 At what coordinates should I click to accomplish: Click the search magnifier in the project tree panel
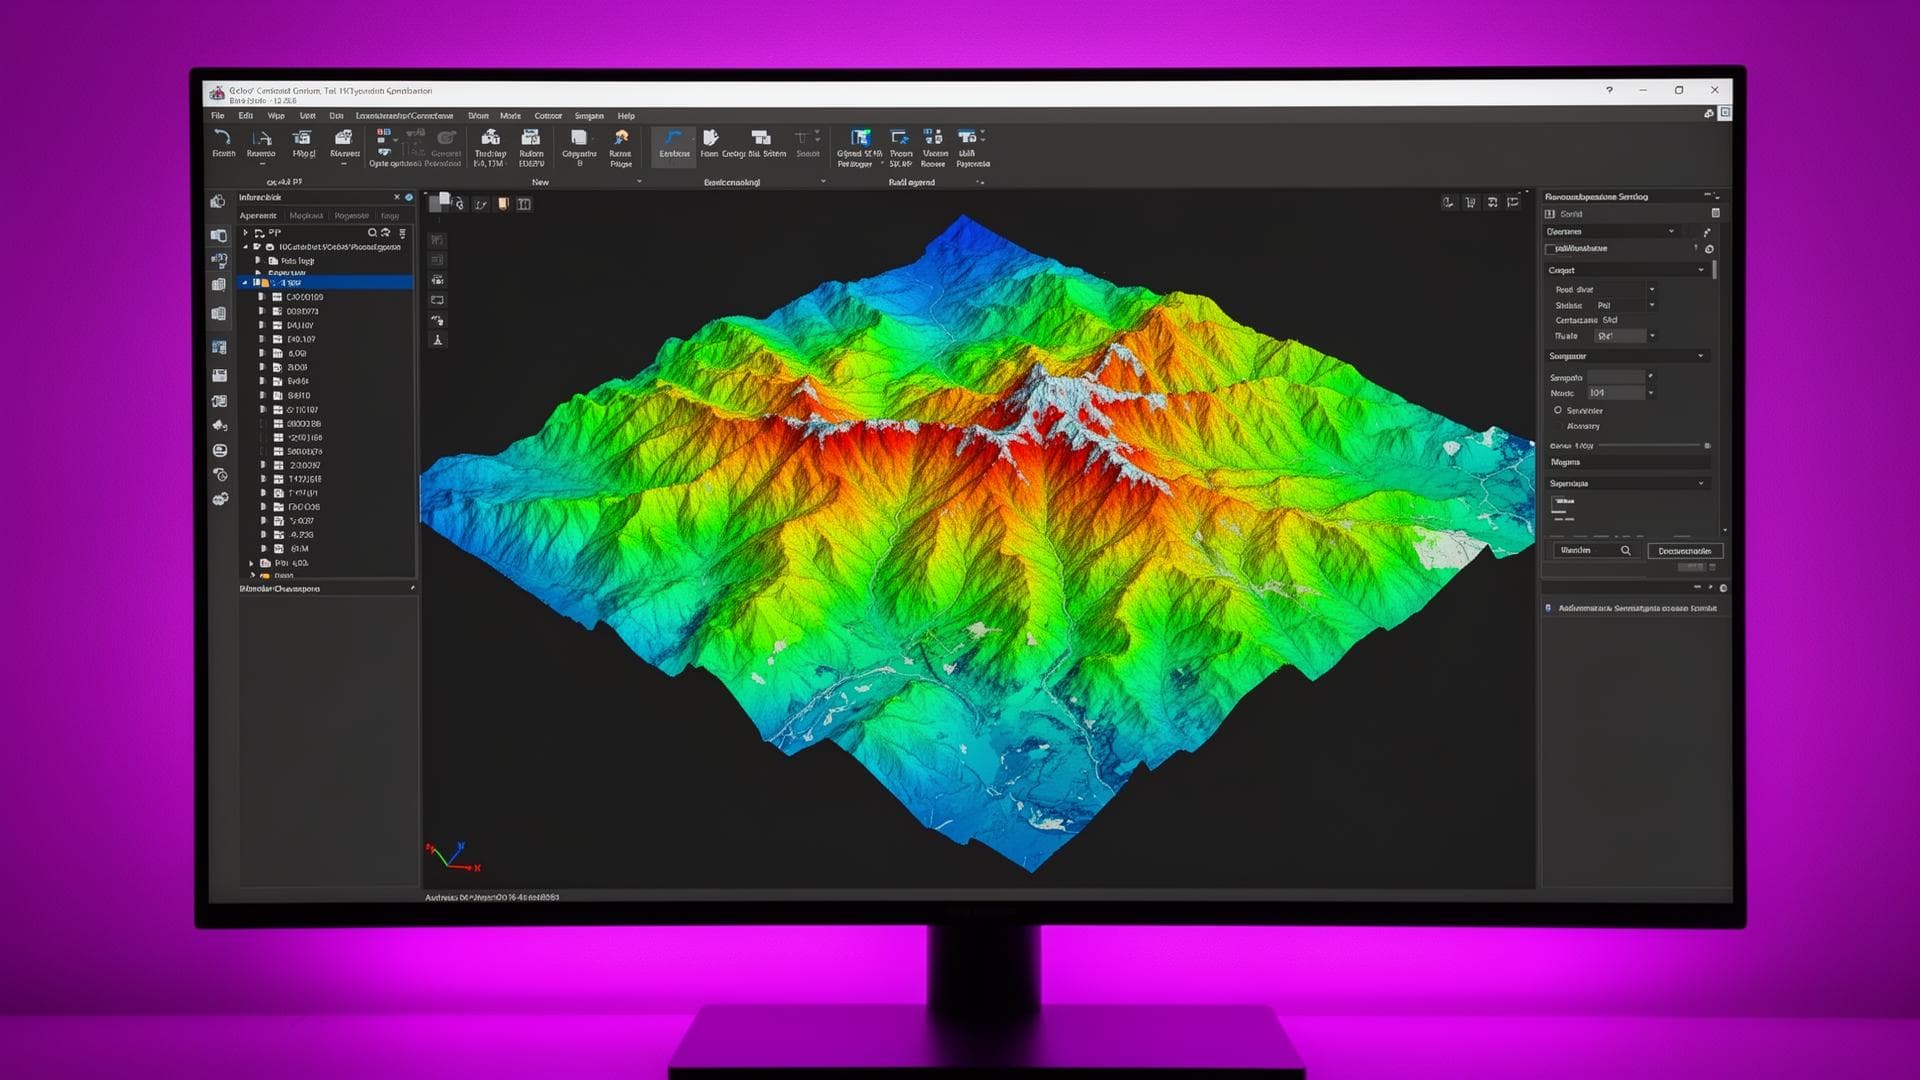click(x=372, y=232)
